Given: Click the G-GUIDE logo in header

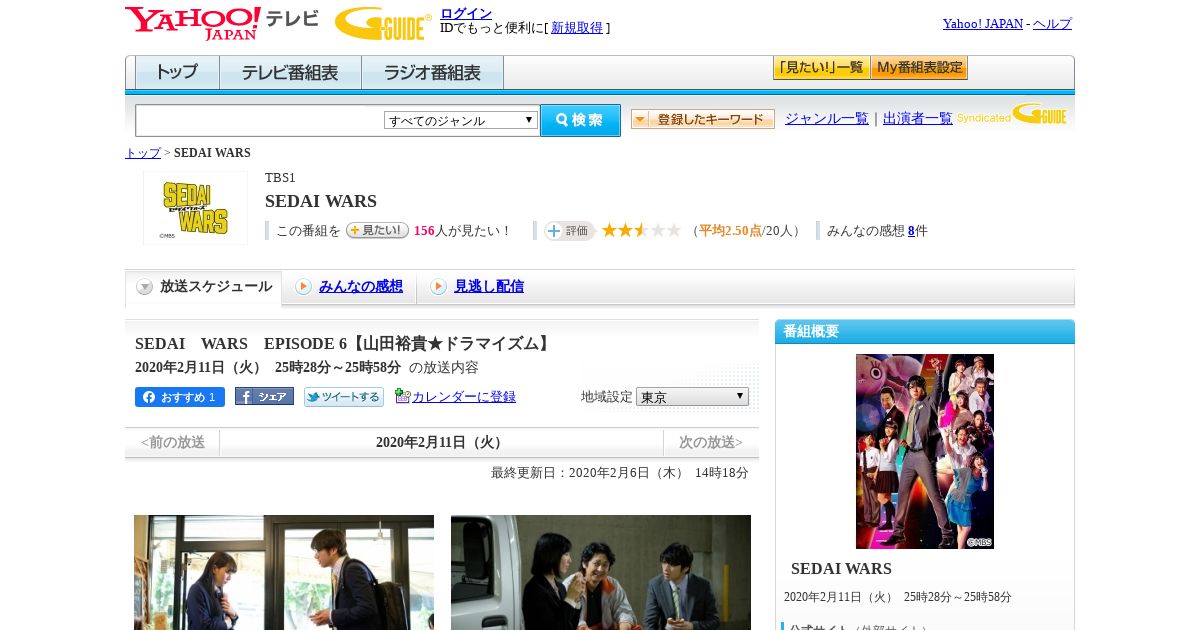Looking at the screenshot, I should point(383,23).
